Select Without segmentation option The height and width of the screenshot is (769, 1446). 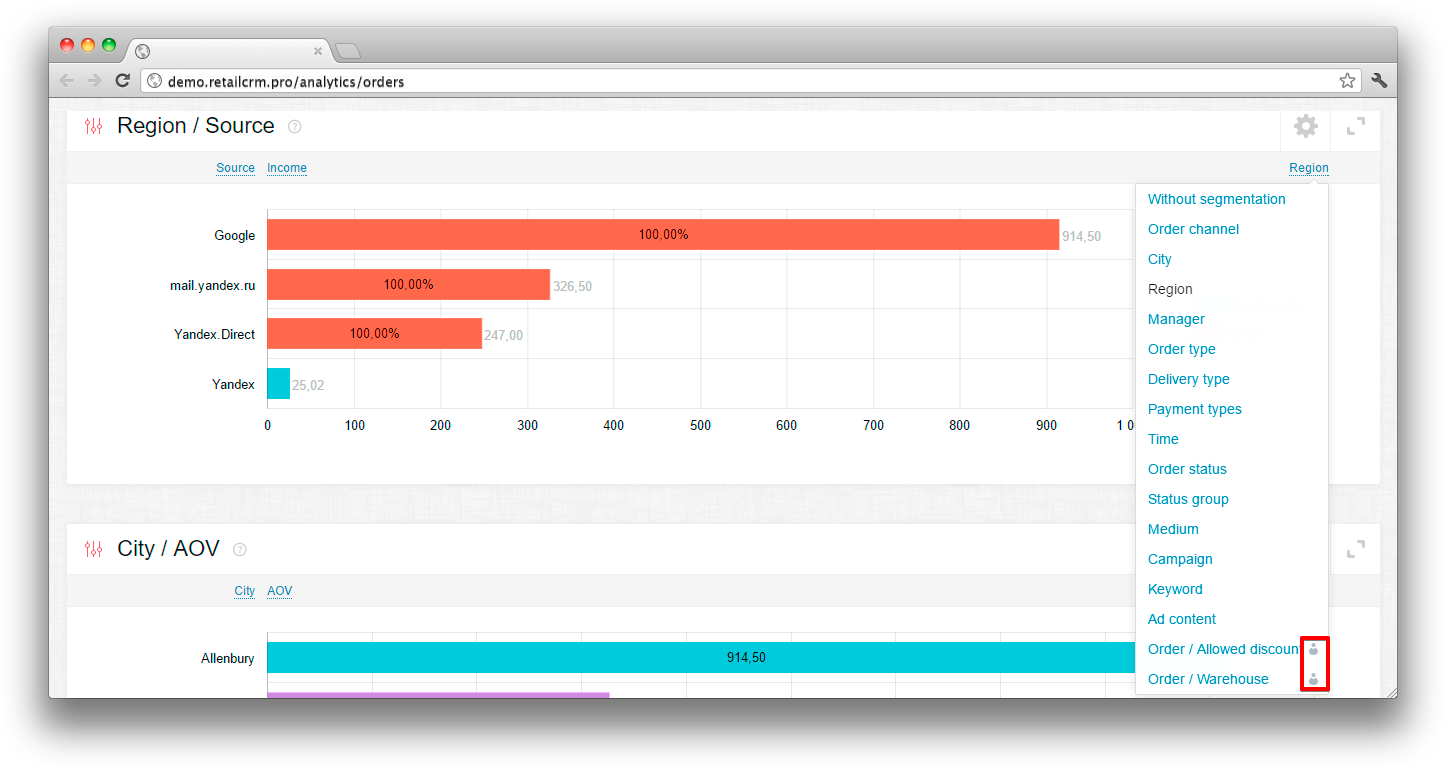1217,199
